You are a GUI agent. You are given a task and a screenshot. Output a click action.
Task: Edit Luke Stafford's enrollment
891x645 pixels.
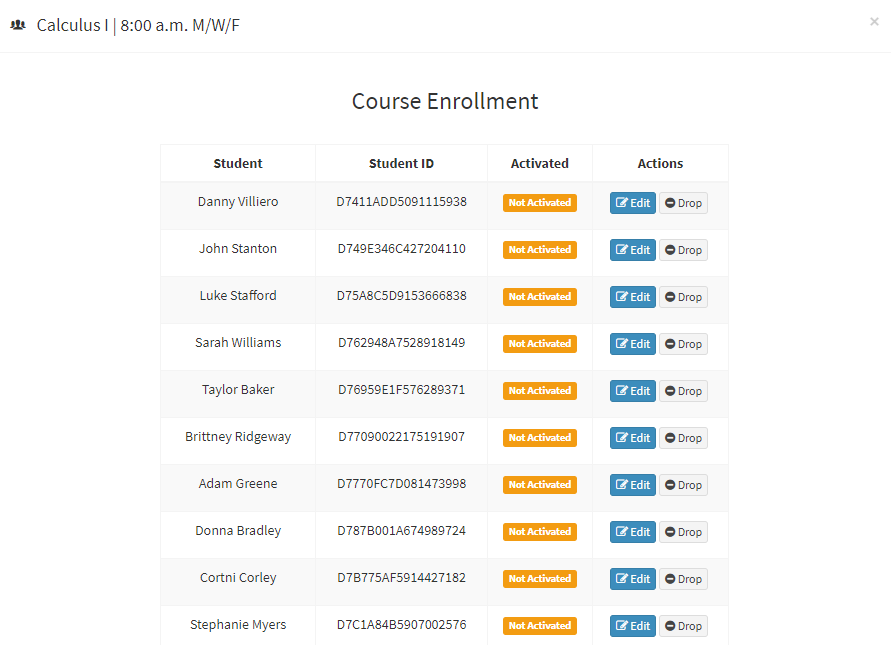(633, 297)
